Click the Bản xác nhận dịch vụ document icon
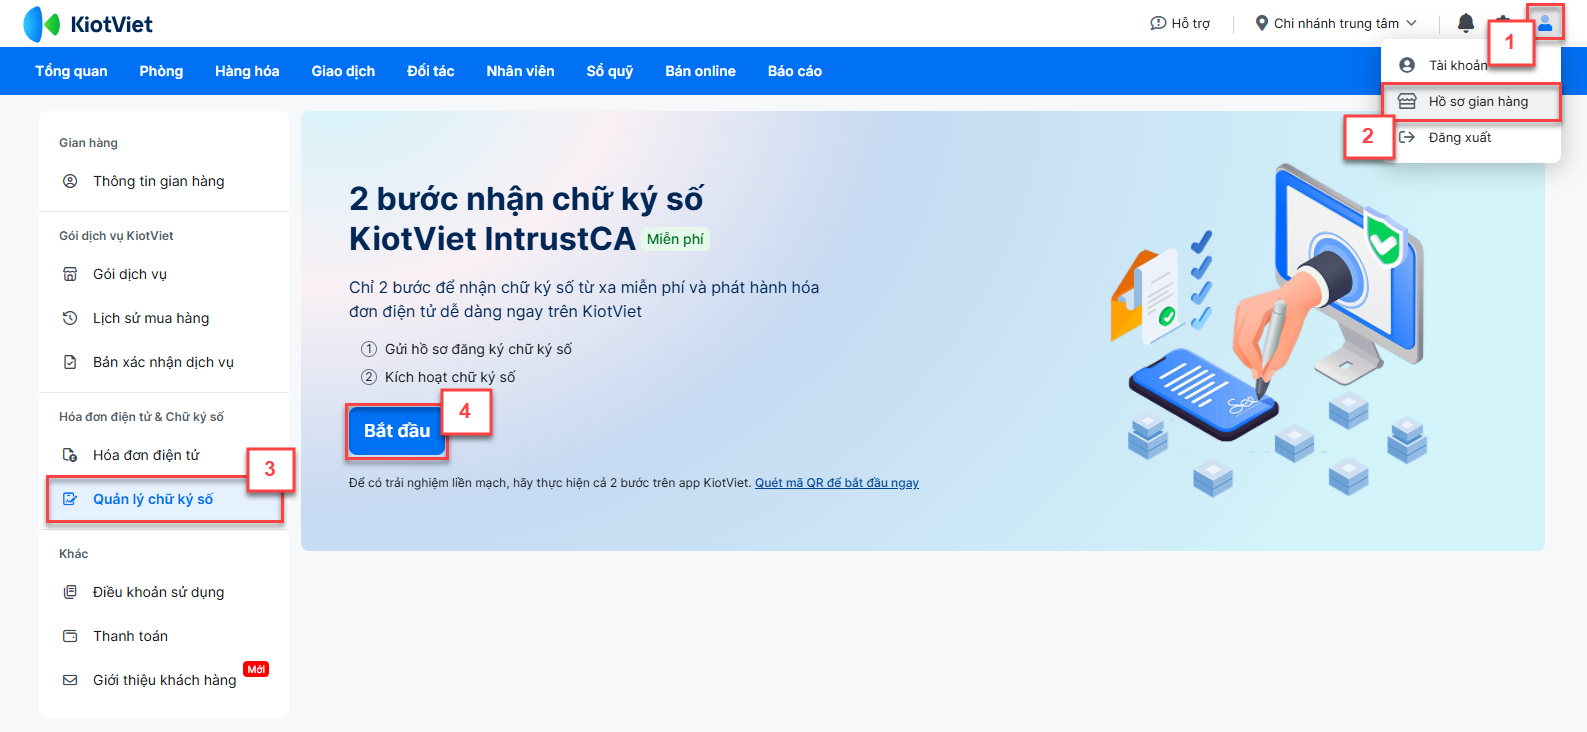This screenshot has height=732, width=1587. point(70,362)
